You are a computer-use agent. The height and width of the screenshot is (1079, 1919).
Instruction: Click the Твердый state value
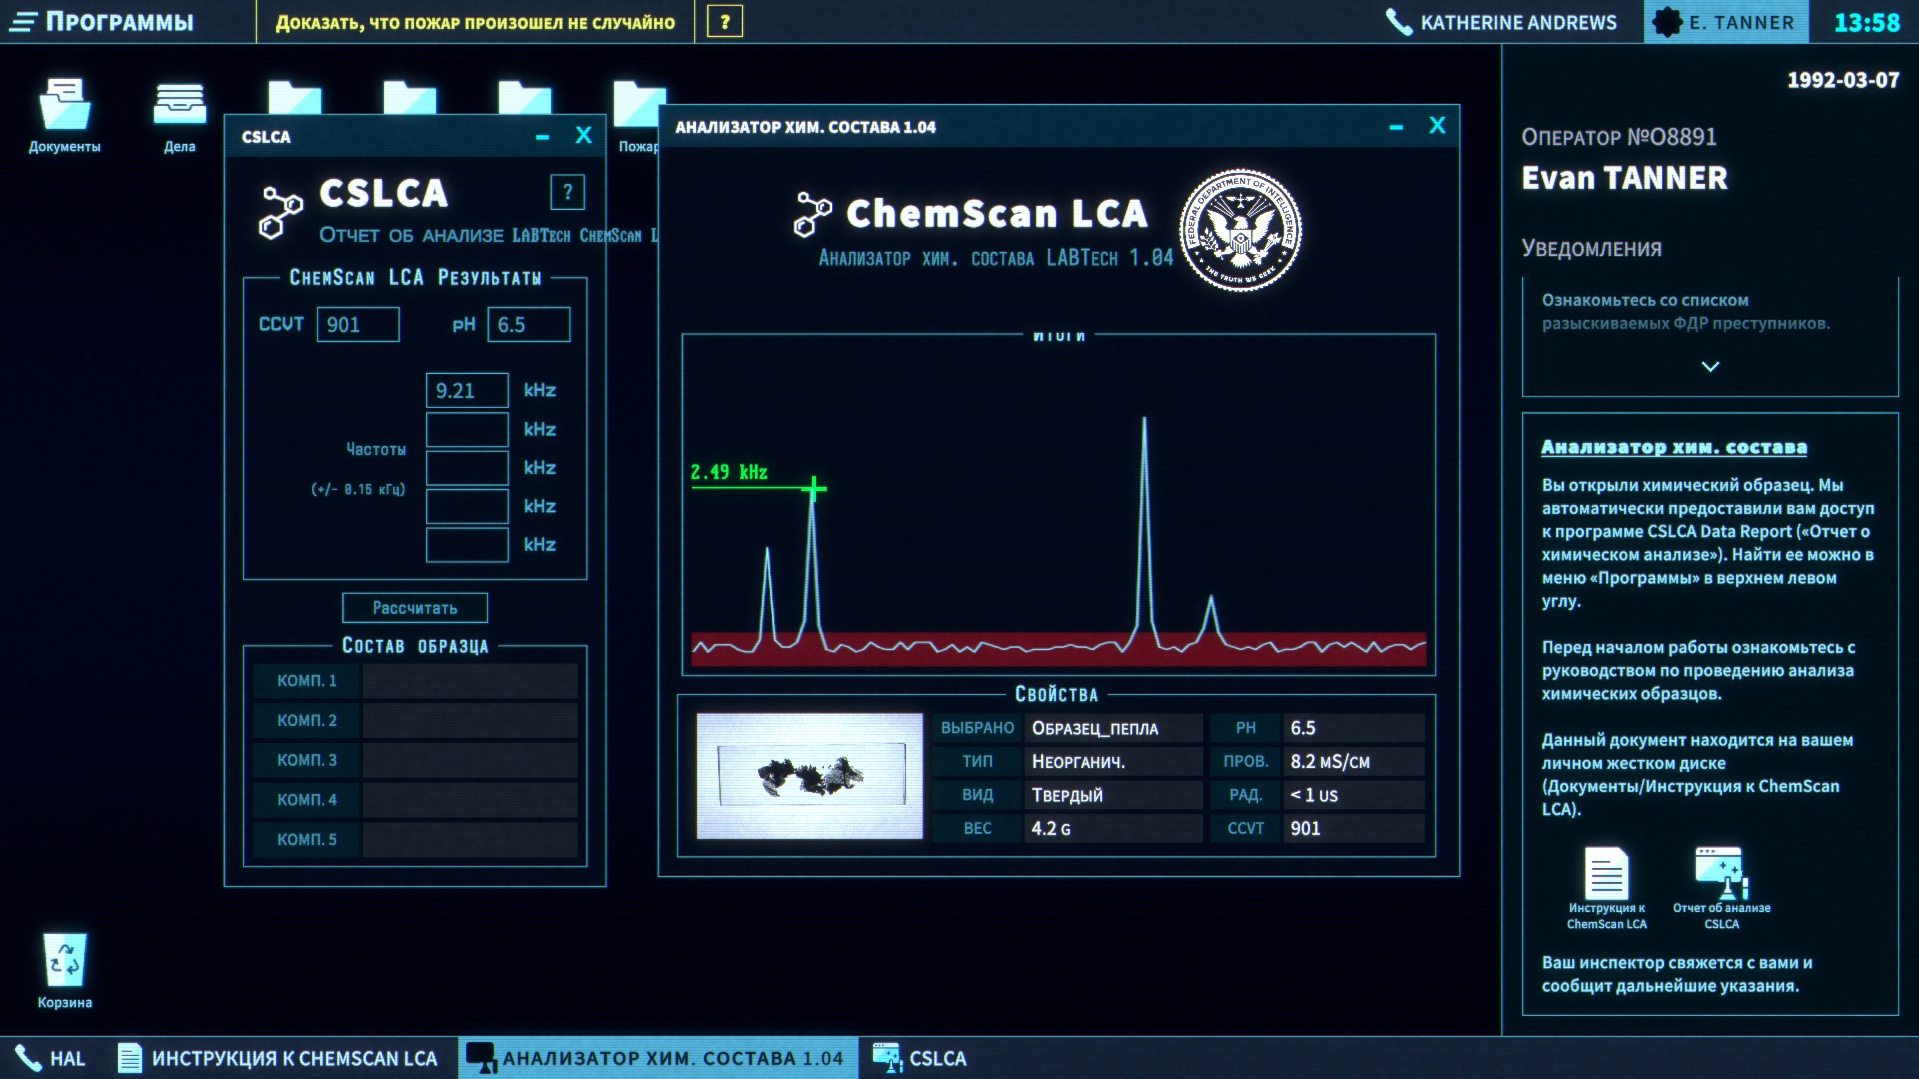coord(1113,795)
